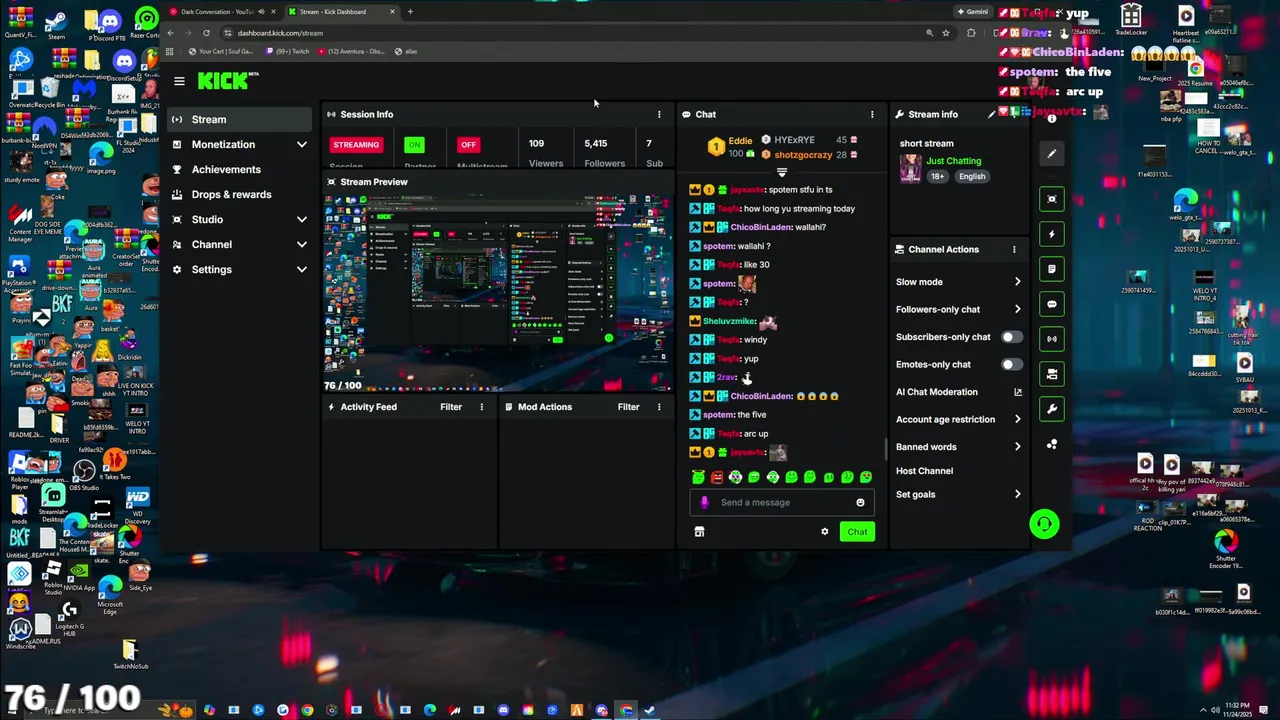
Task: Open Account age restriction options
Action: (958, 420)
